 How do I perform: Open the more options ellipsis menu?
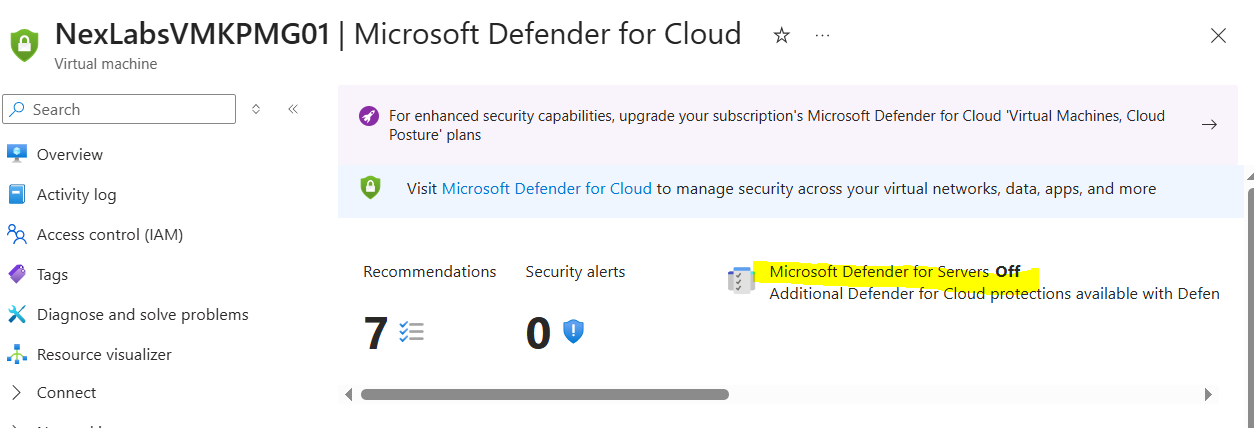pos(823,35)
